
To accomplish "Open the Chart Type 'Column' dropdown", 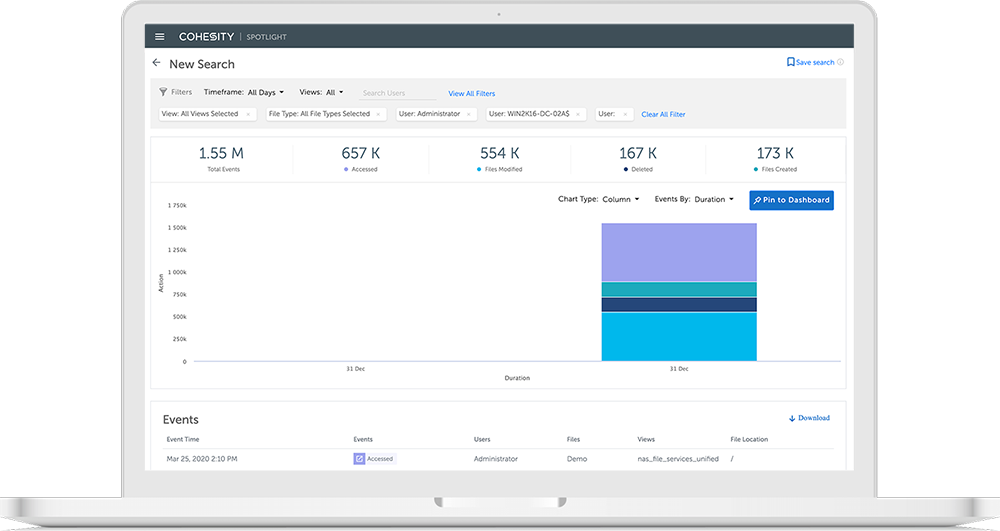I will pyautogui.click(x=621, y=200).
